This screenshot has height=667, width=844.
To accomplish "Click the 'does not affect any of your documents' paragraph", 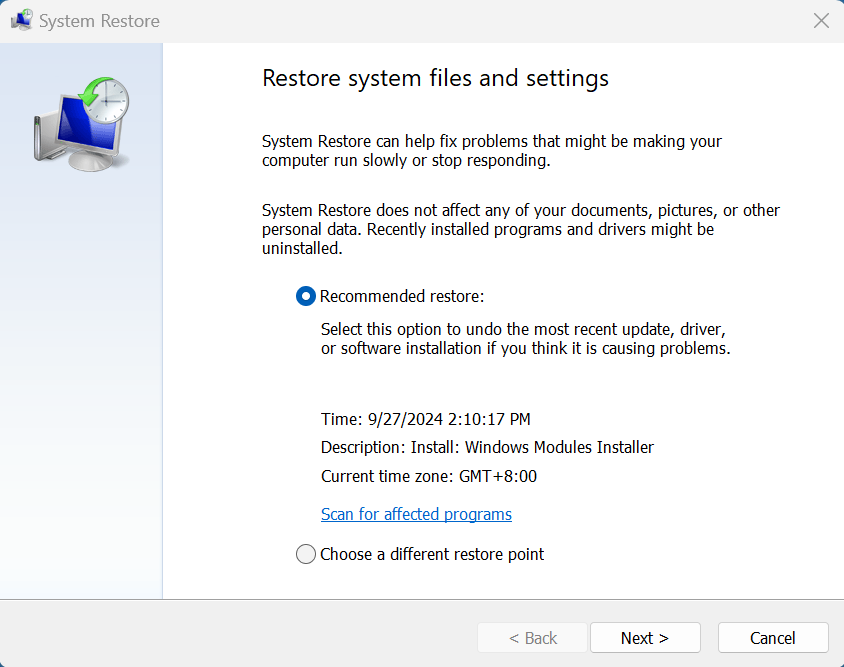I will (521, 229).
